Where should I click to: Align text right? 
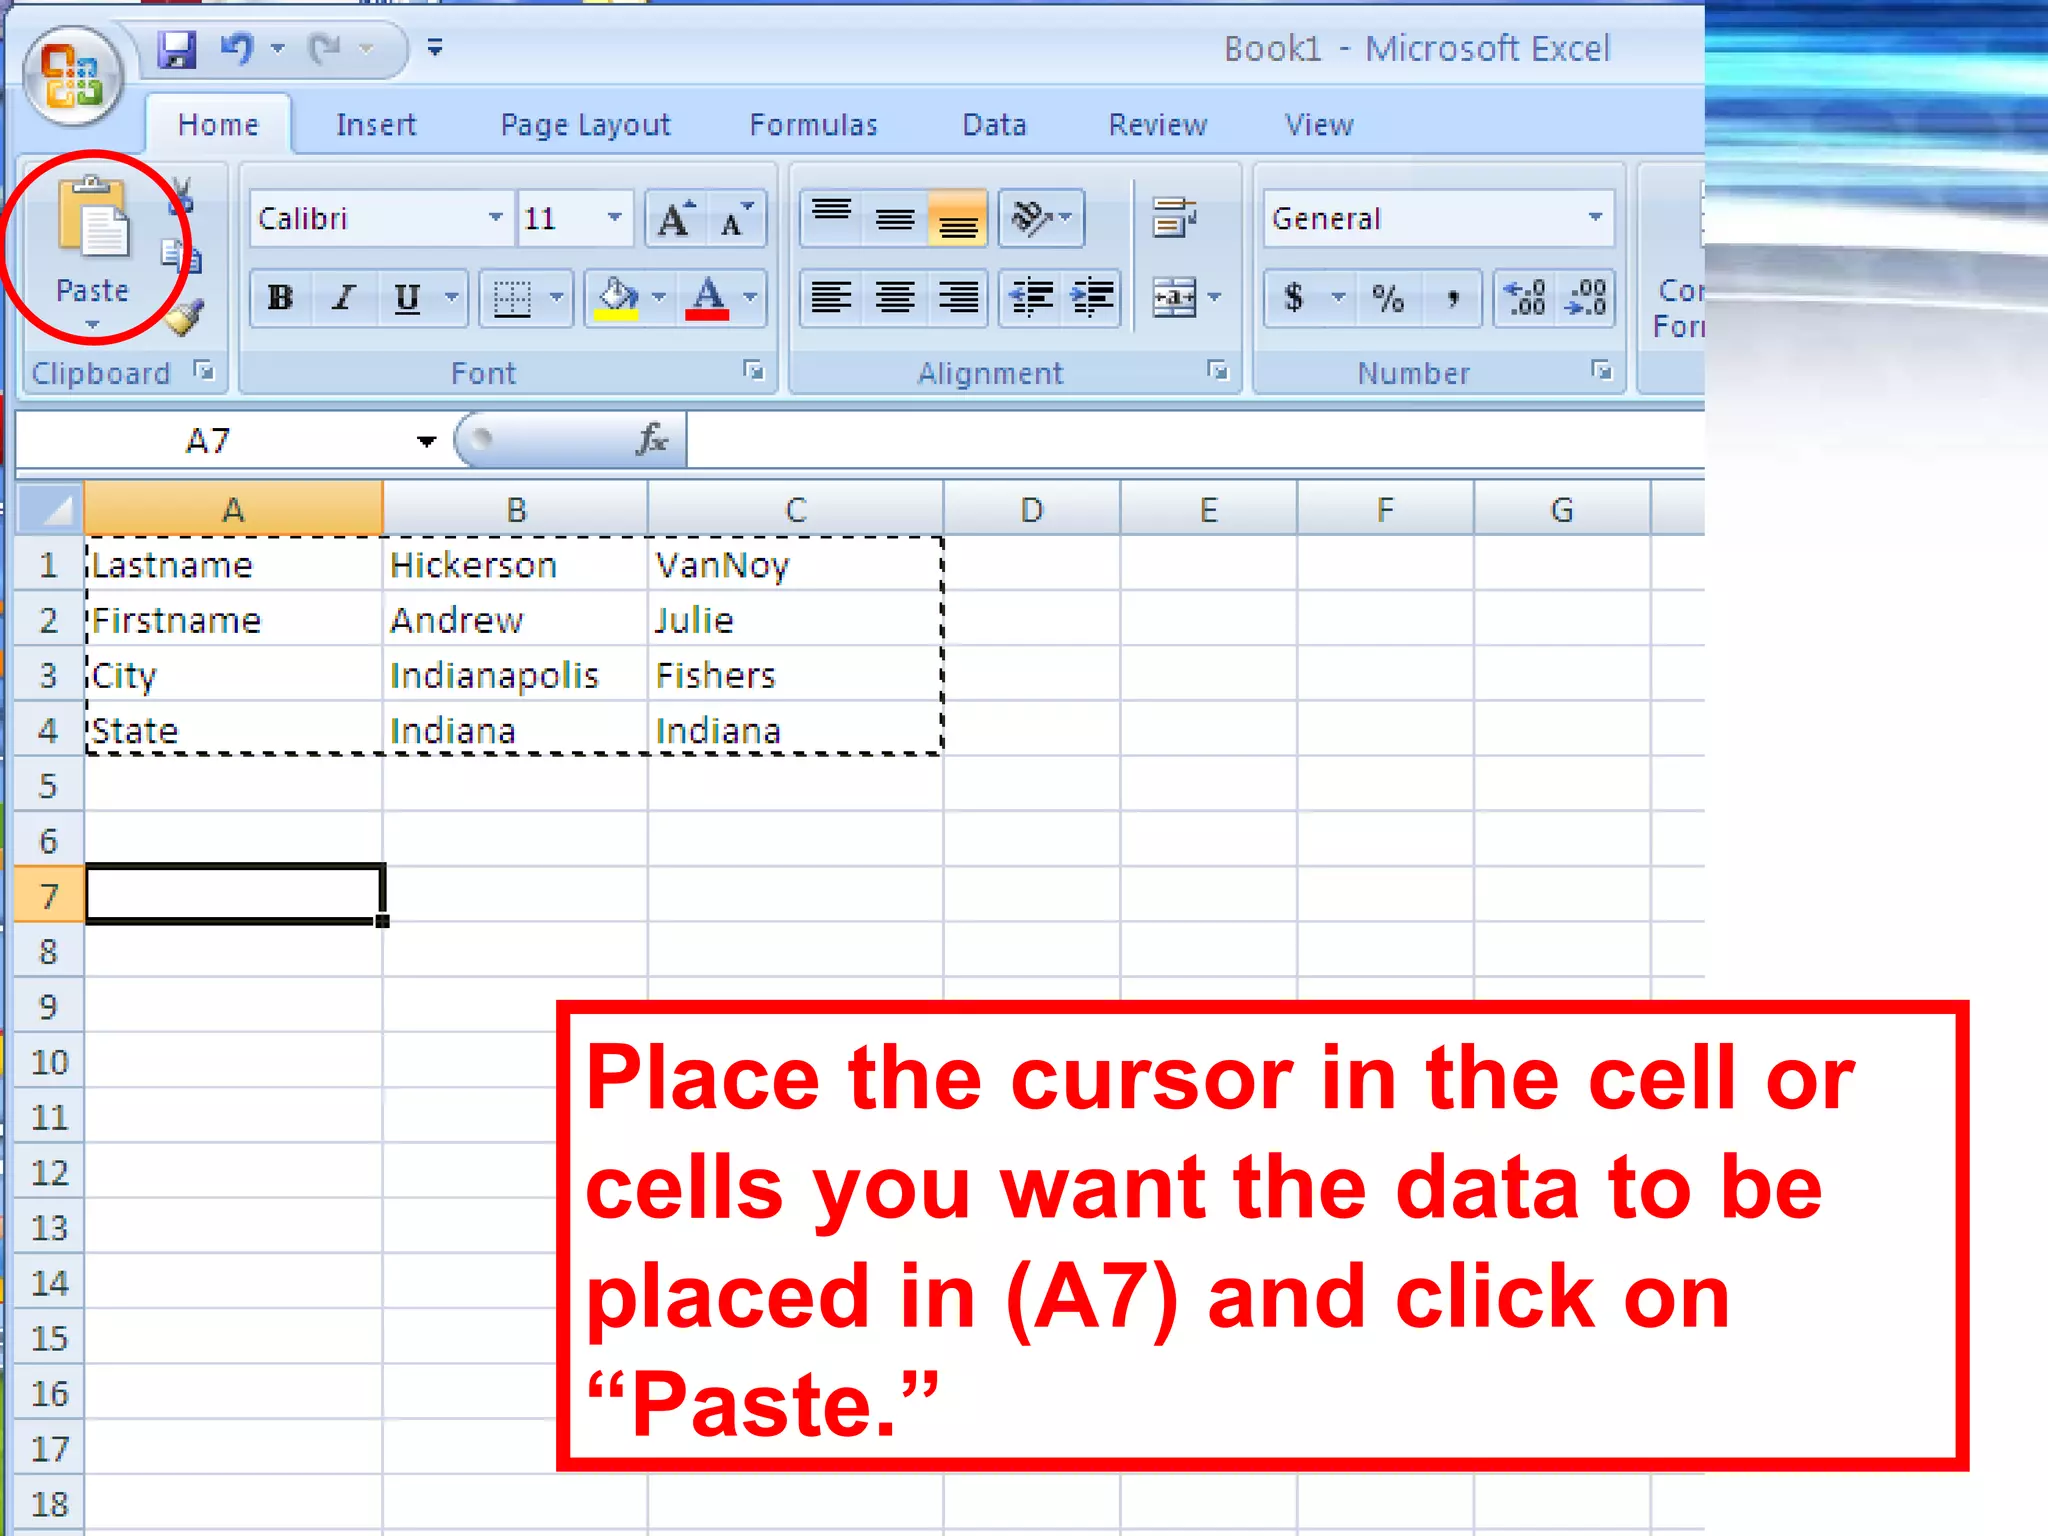click(958, 297)
